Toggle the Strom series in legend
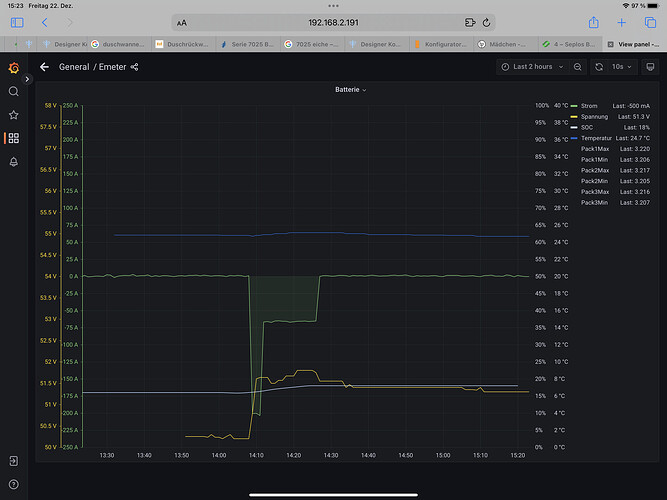The height and width of the screenshot is (500, 667). 588,105
